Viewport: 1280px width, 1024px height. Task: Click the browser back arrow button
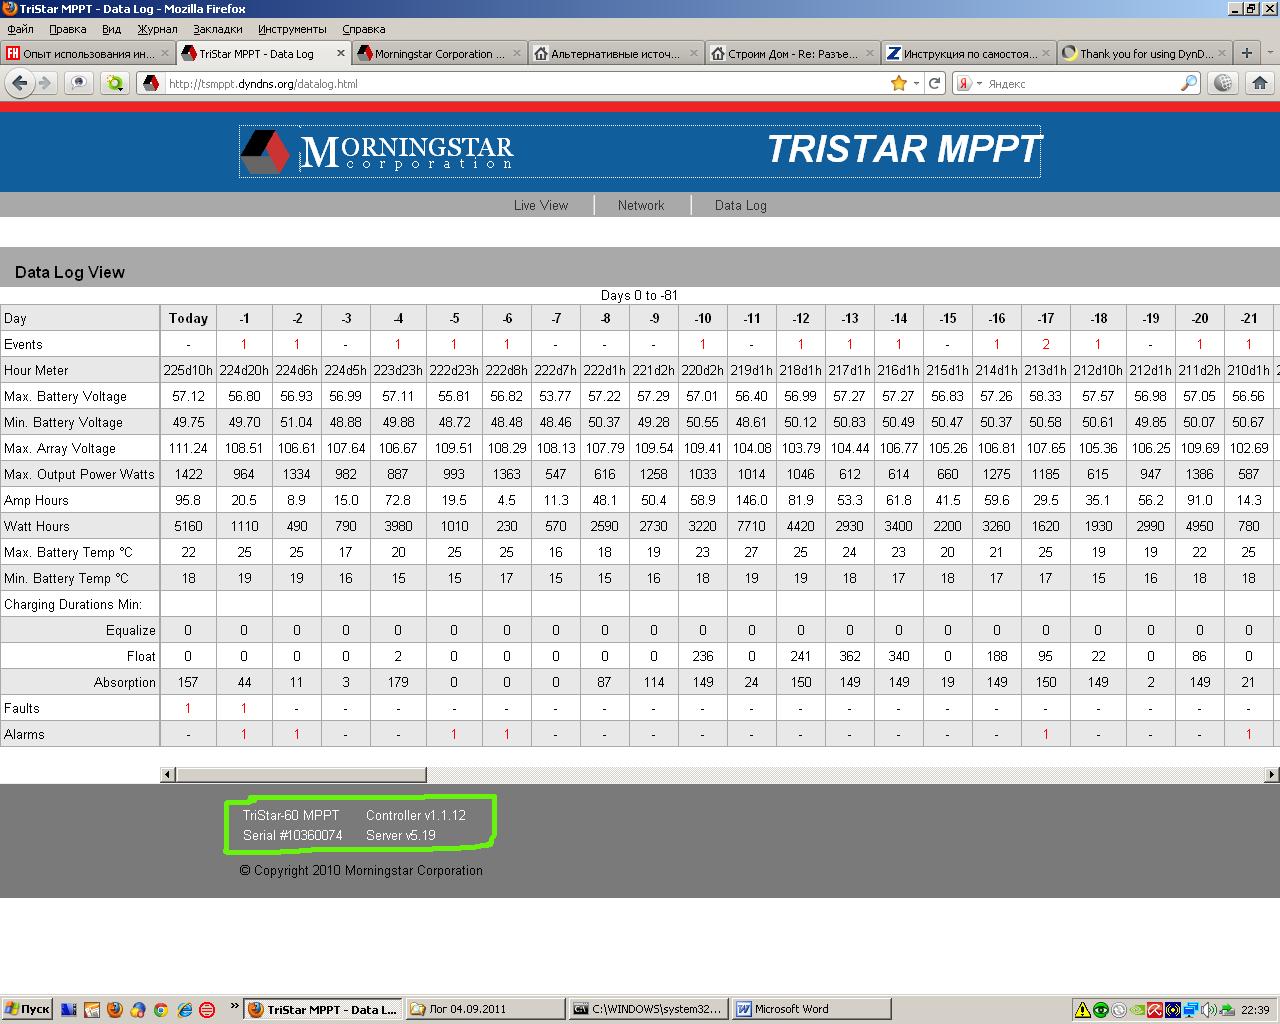click(19, 83)
